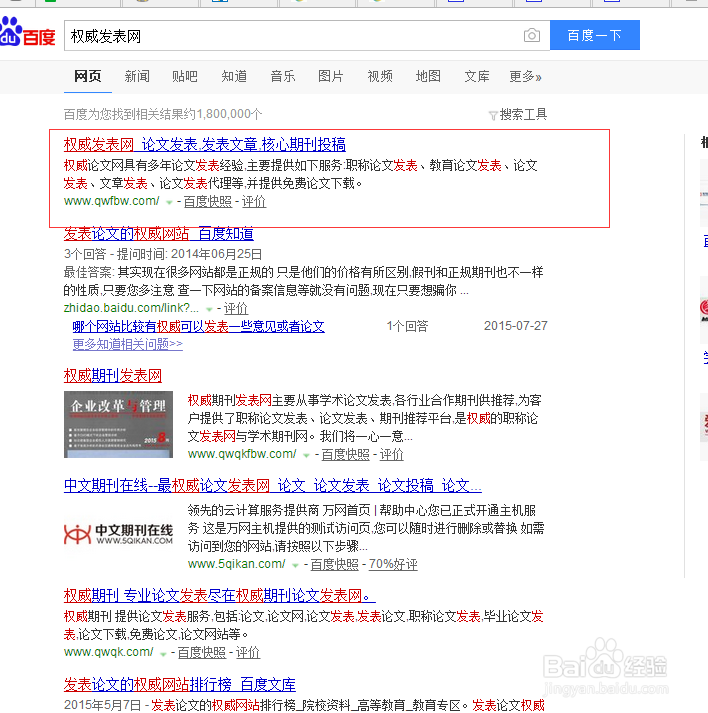Click the www.qwqkfbw.com/ green URL
708x713 pixels.
242,454
